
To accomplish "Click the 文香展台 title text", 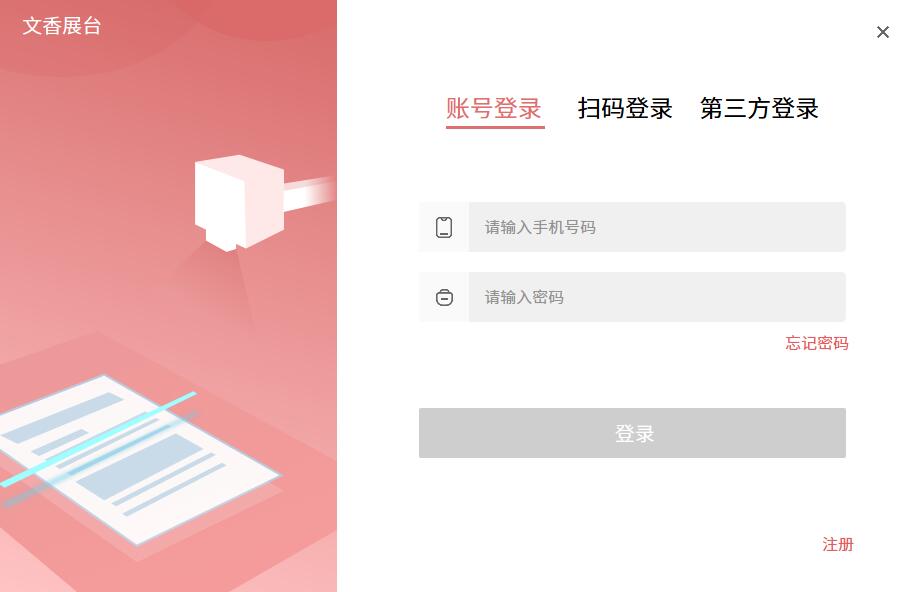I will click(x=62, y=26).
